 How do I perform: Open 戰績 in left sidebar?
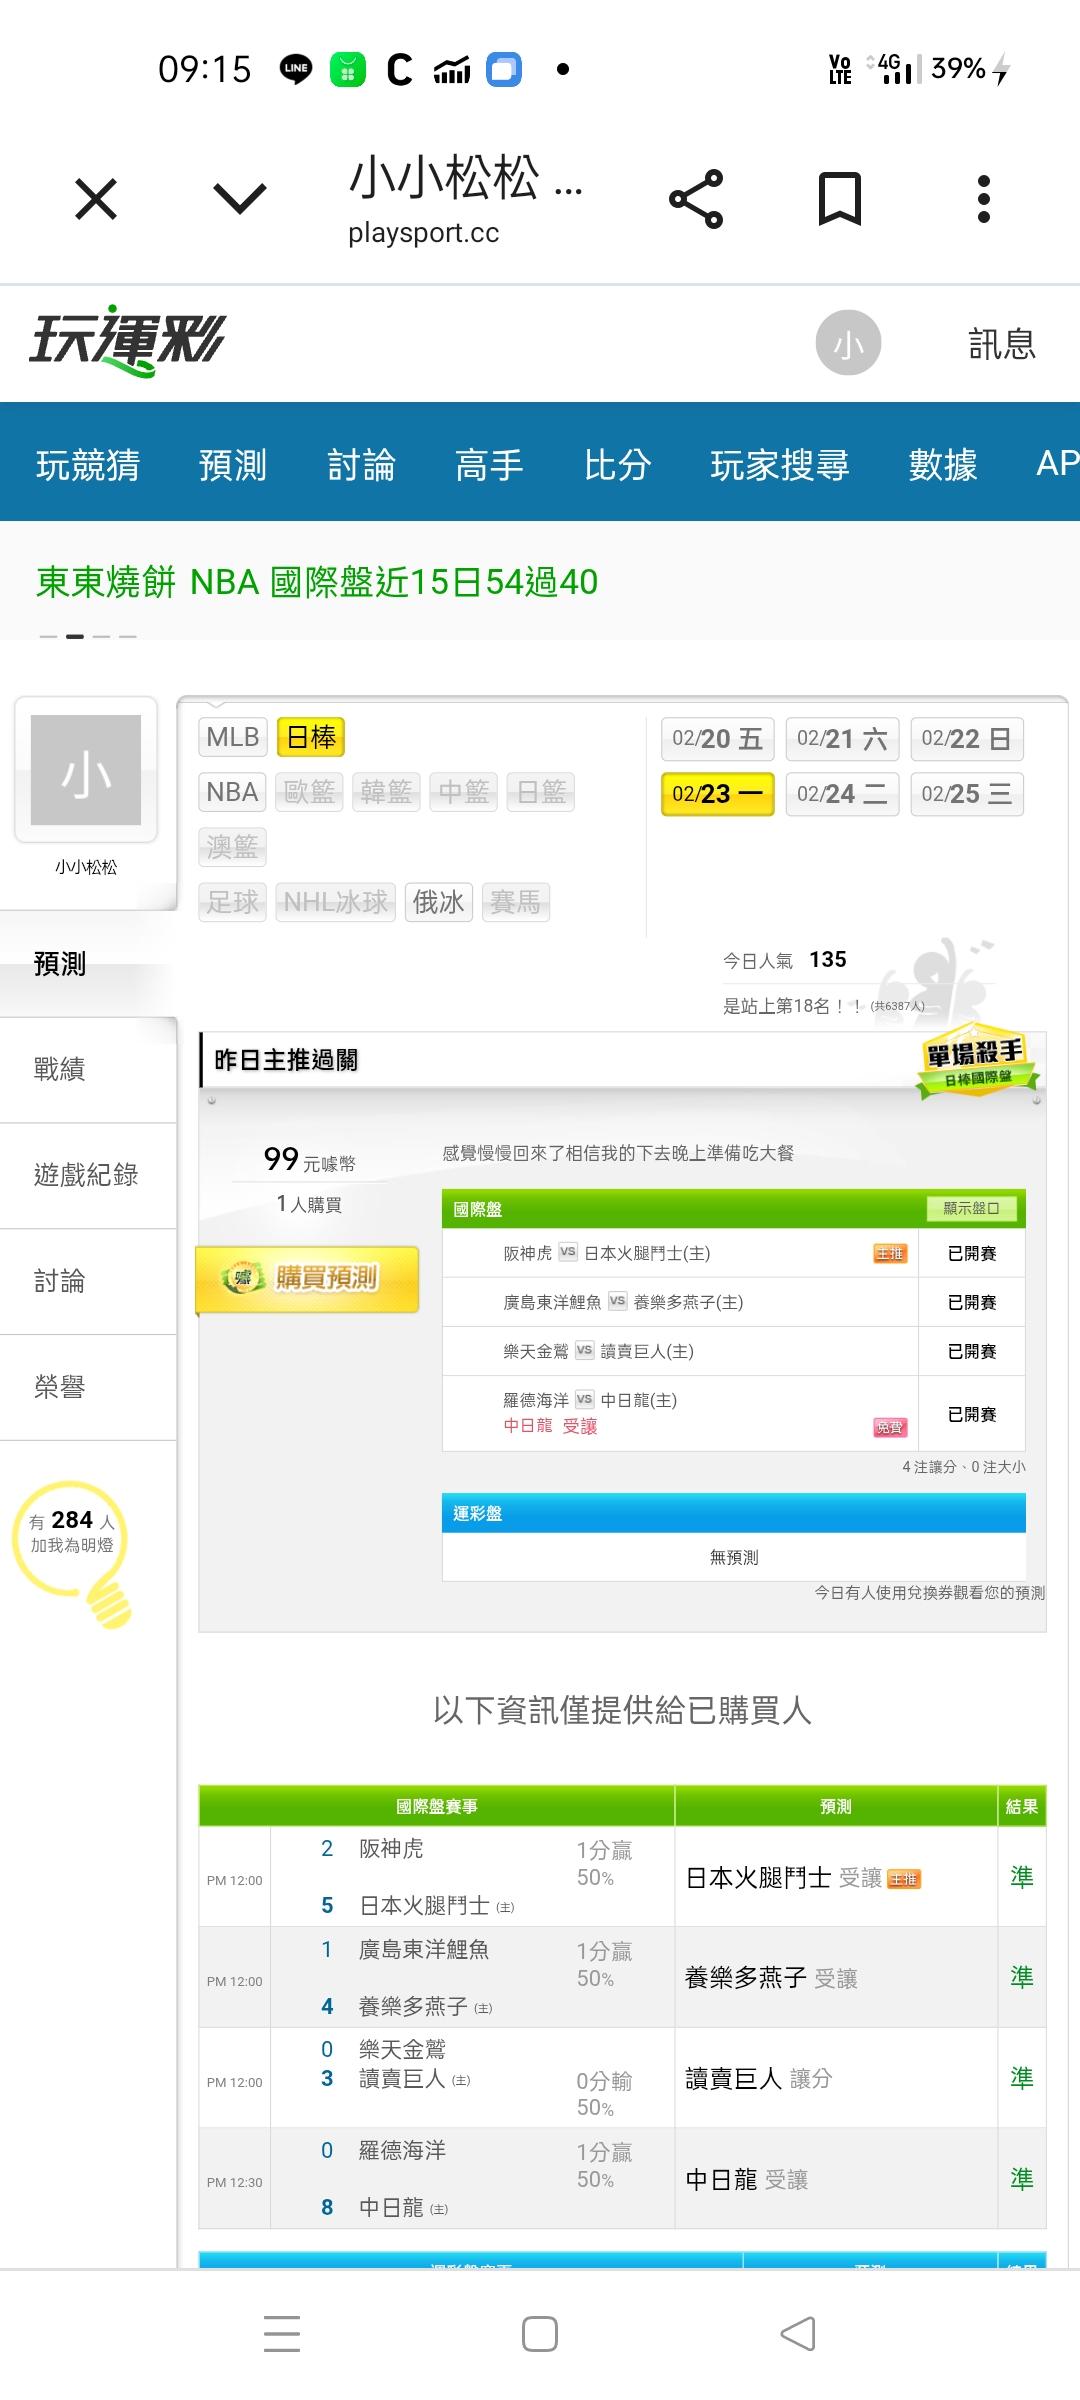click(88, 1070)
